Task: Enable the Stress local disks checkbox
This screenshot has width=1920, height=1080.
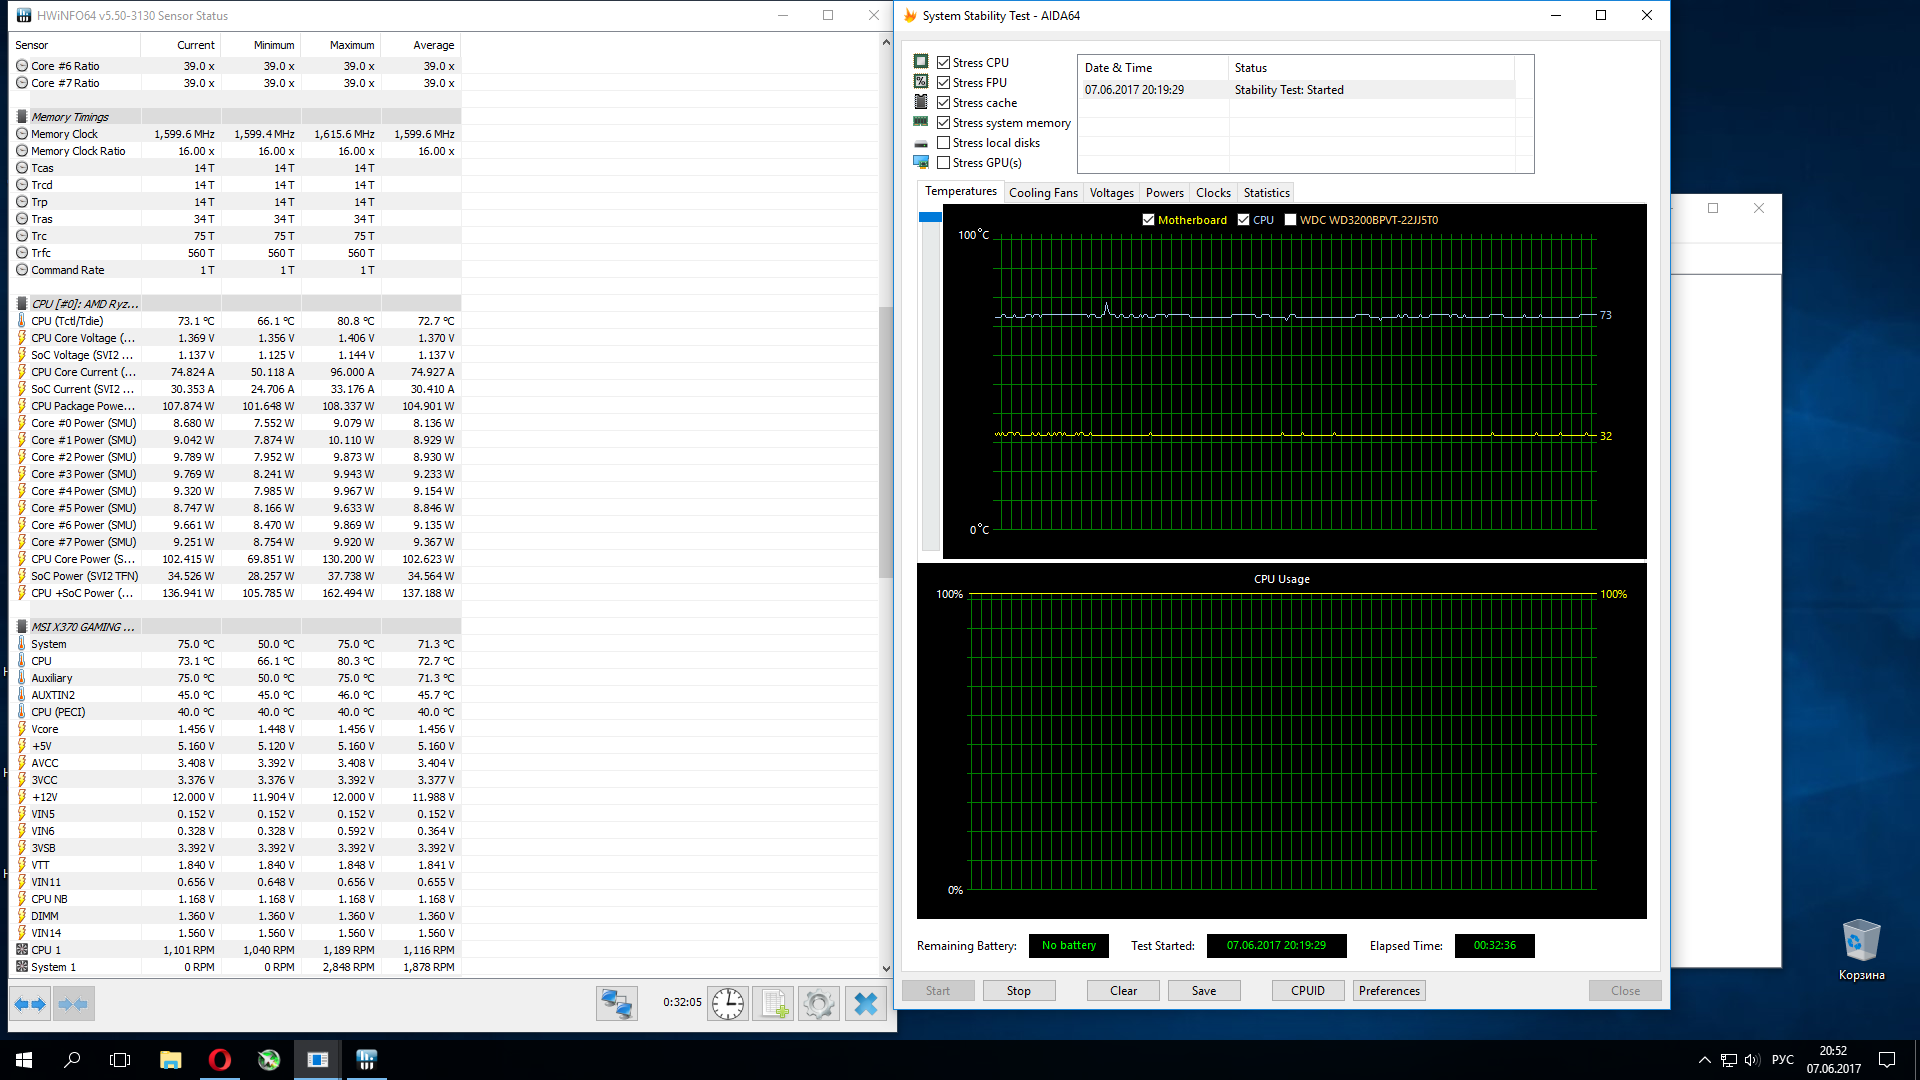Action: click(943, 143)
